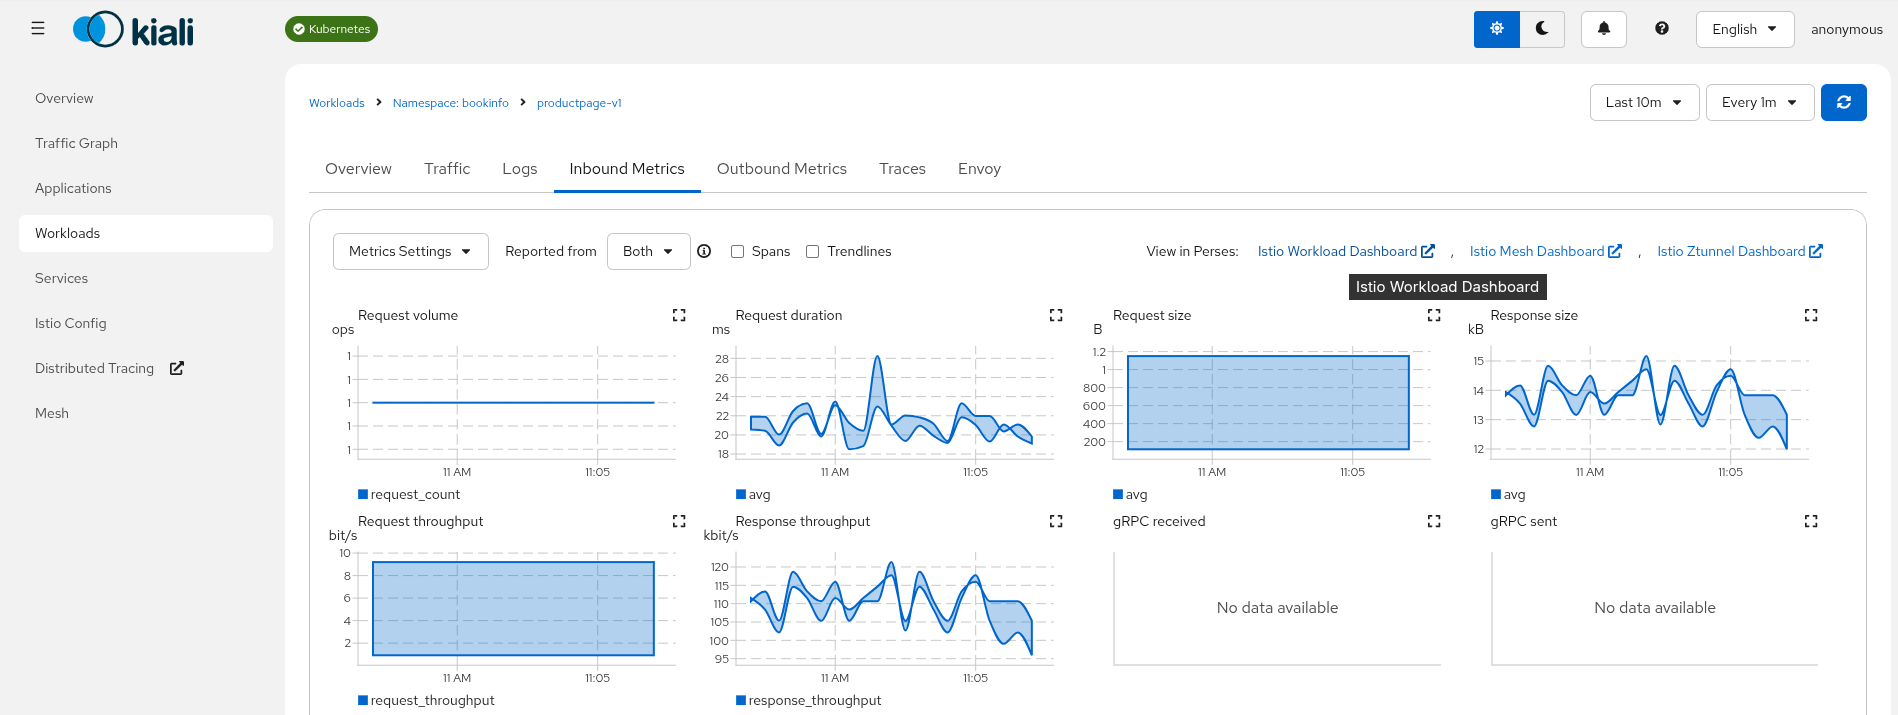Open the Last 10m time range dropdown

pos(1643,102)
